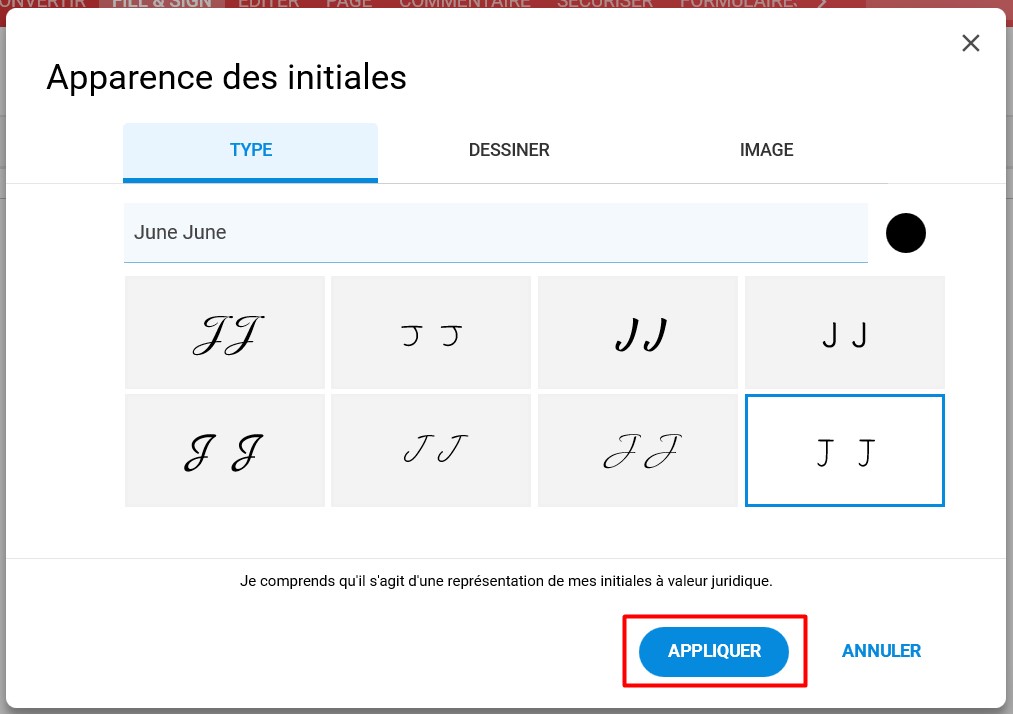Focus the June June name field
The width and height of the screenshot is (1013, 714).
coord(496,233)
